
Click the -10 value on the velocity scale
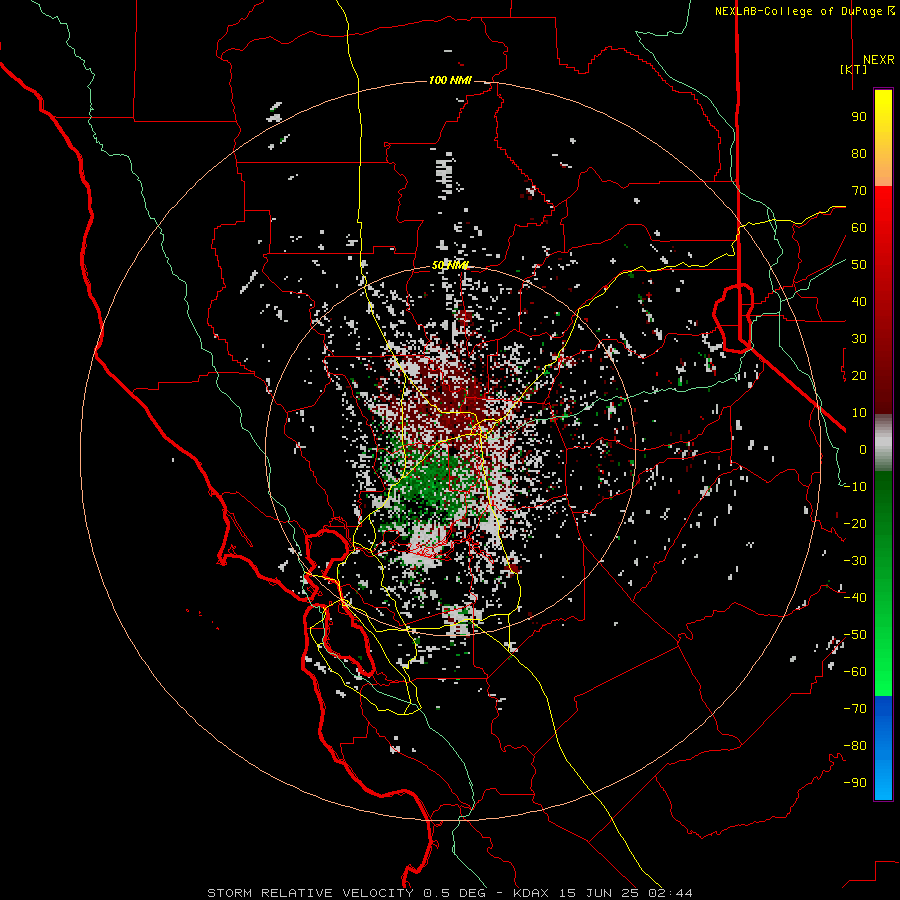click(855, 487)
